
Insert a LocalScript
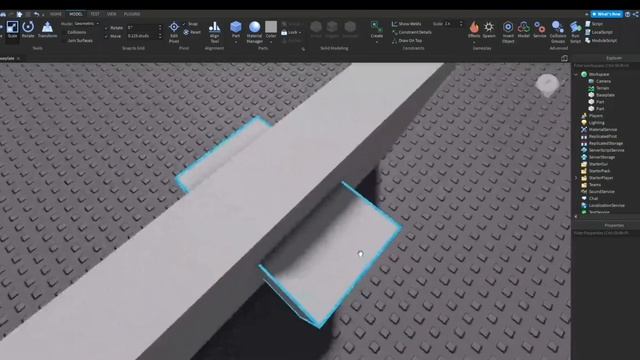[x=599, y=32]
